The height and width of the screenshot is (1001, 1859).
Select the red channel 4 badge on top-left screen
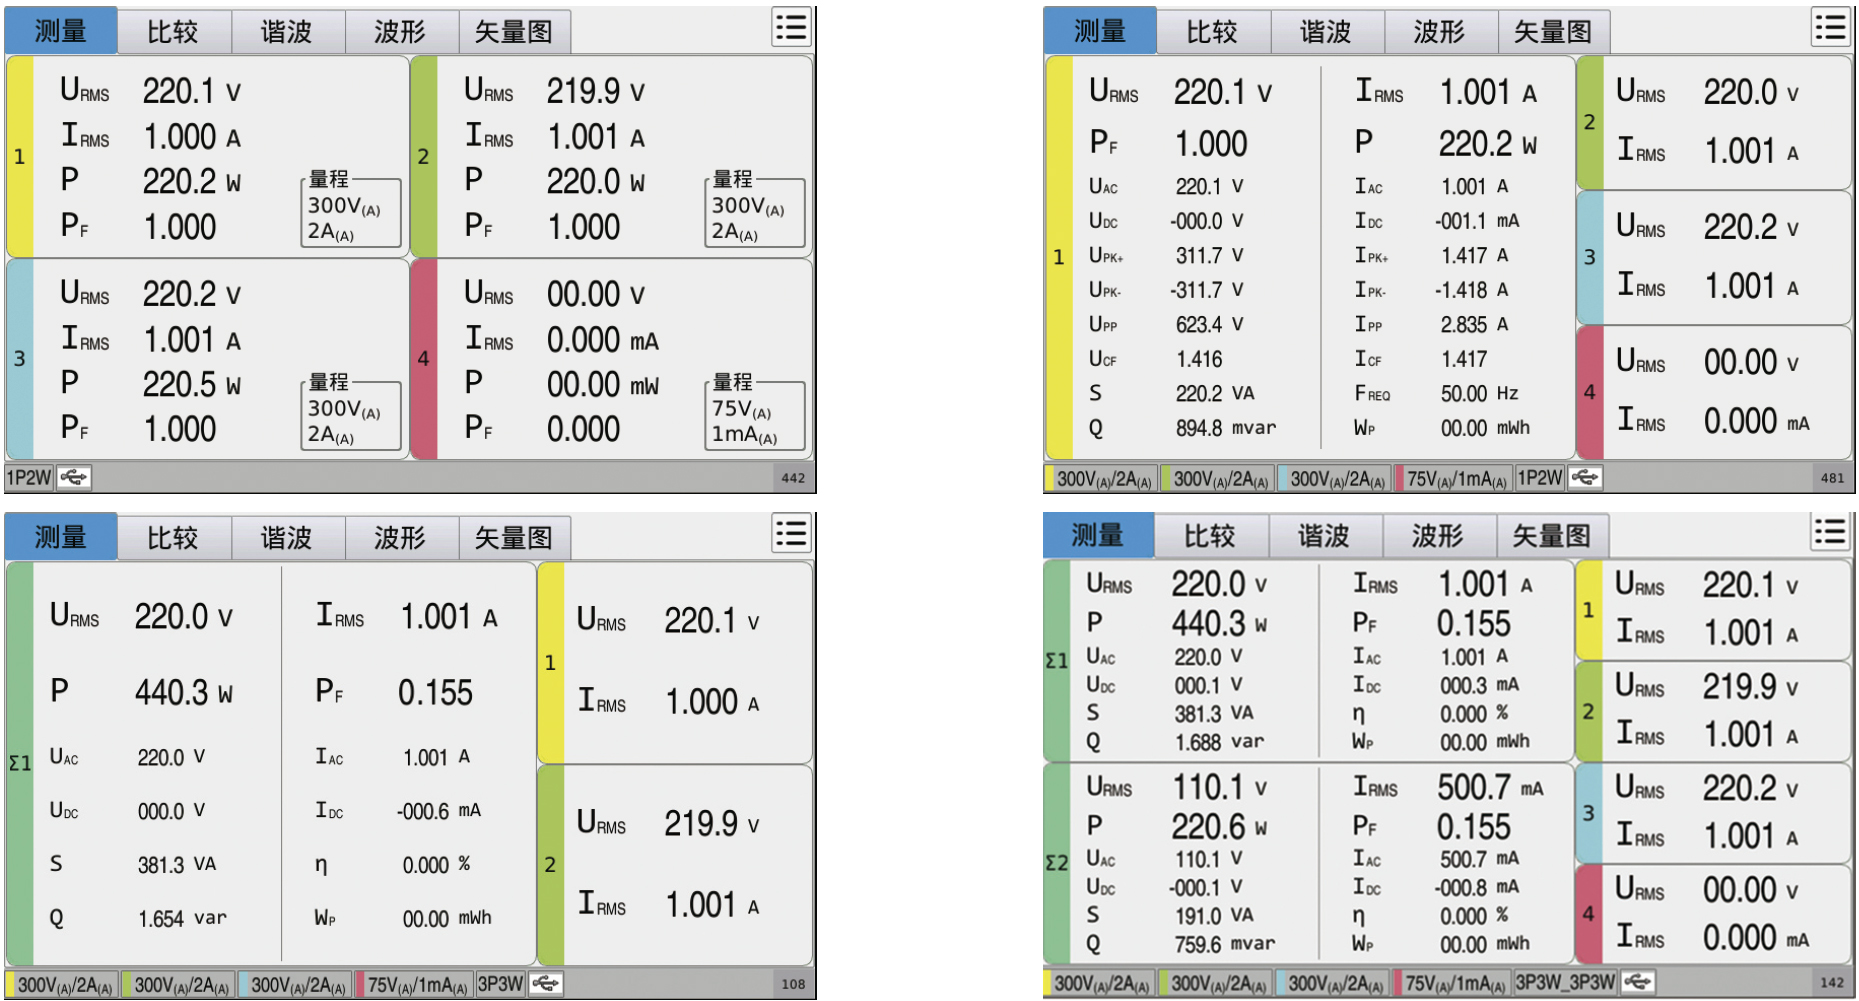pos(424,357)
